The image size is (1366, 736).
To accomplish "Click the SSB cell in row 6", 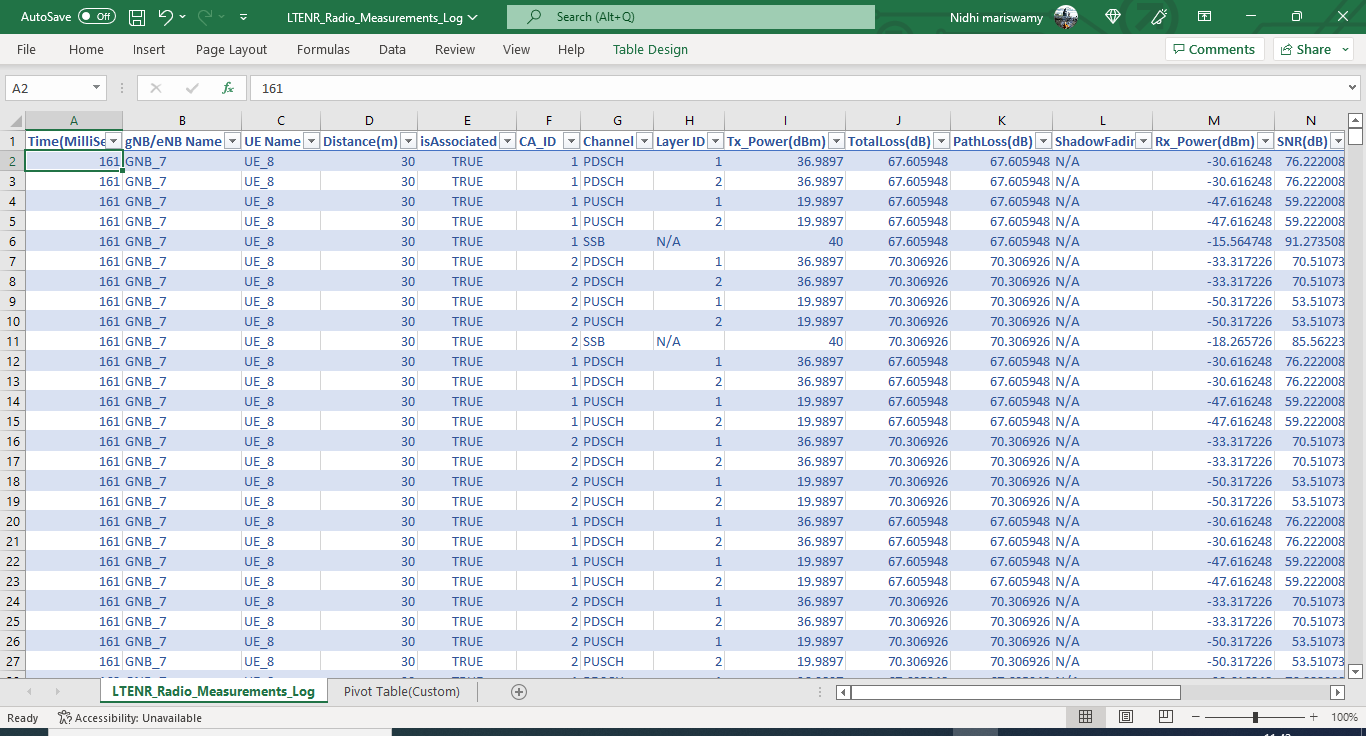I will 617,241.
